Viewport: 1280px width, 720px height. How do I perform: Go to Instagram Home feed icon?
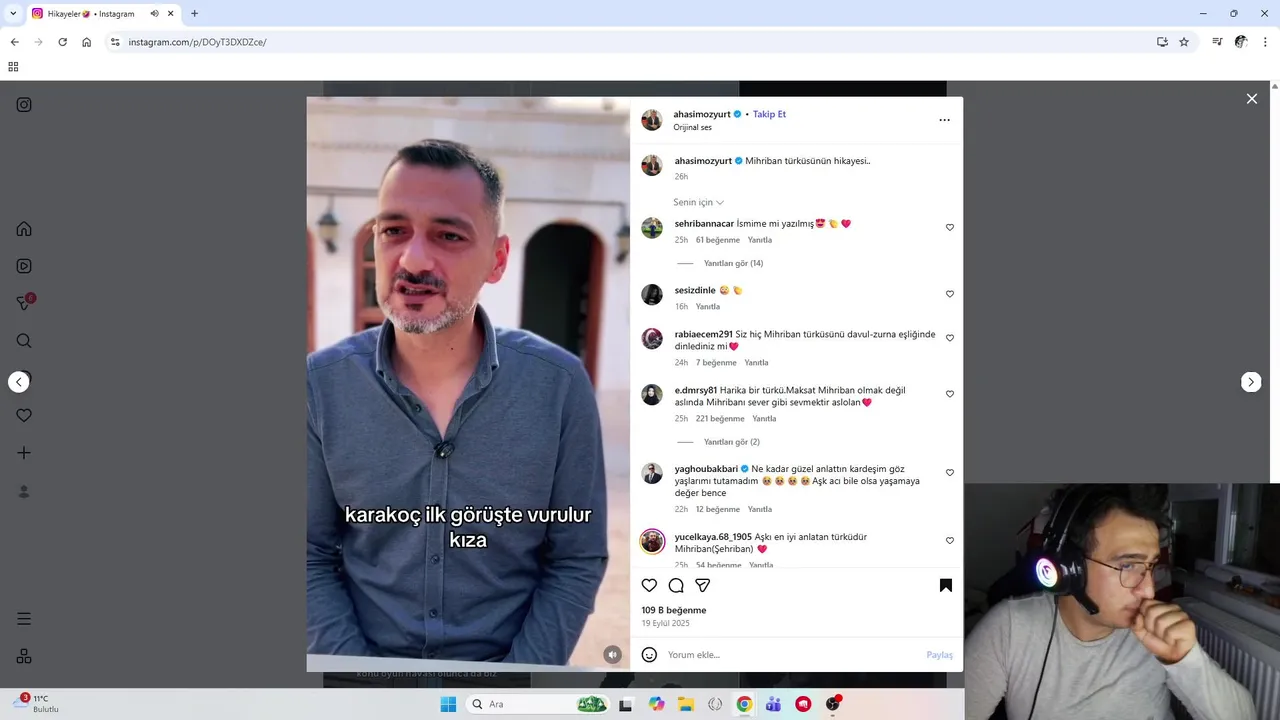[24, 229]
